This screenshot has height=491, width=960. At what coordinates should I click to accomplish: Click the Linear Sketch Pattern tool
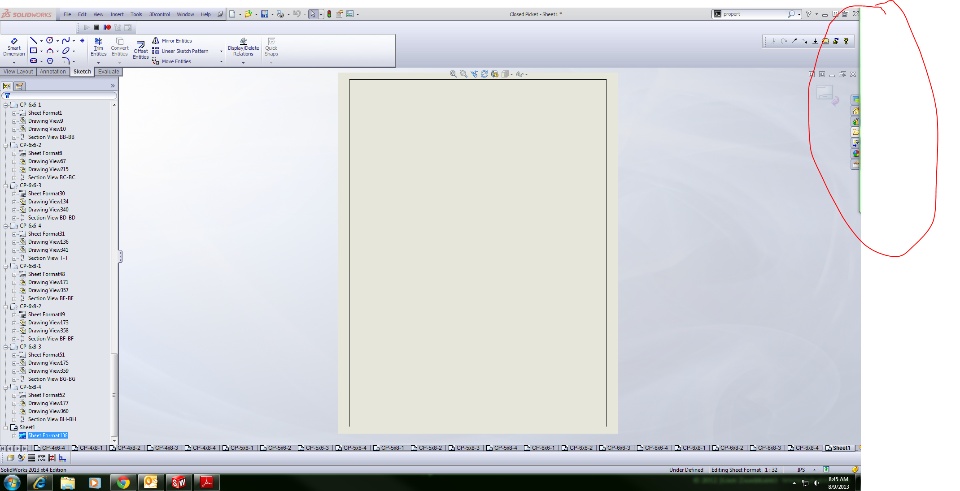coord(180,51)
